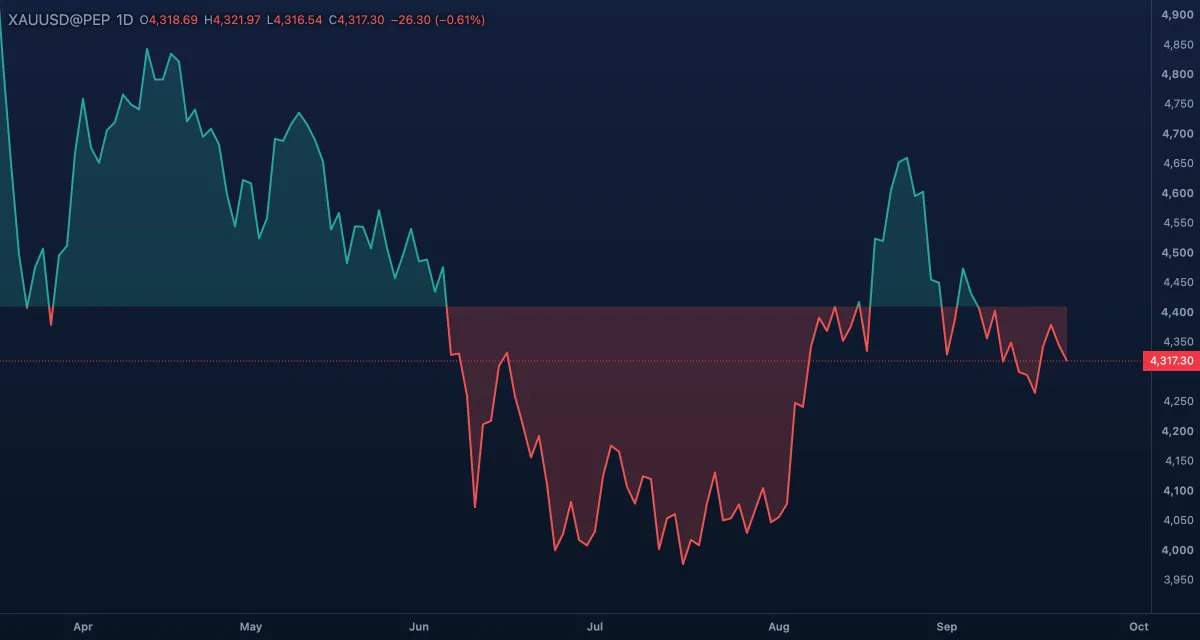Click the 4,450 price axis label
This screenshot has height=640, width=1200.
1177,283
